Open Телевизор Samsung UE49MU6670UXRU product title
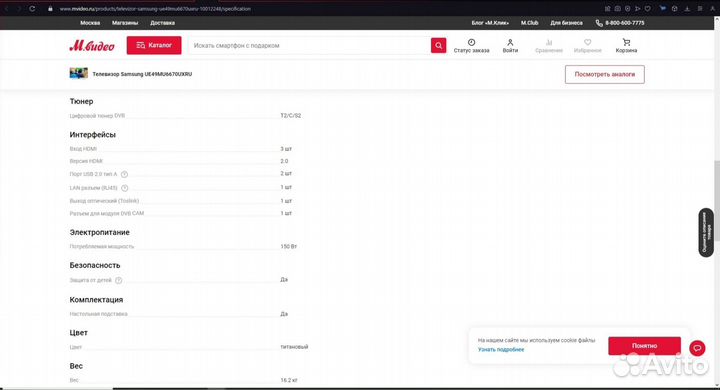This screenshot has width=720, height=390. click(142, 74)
